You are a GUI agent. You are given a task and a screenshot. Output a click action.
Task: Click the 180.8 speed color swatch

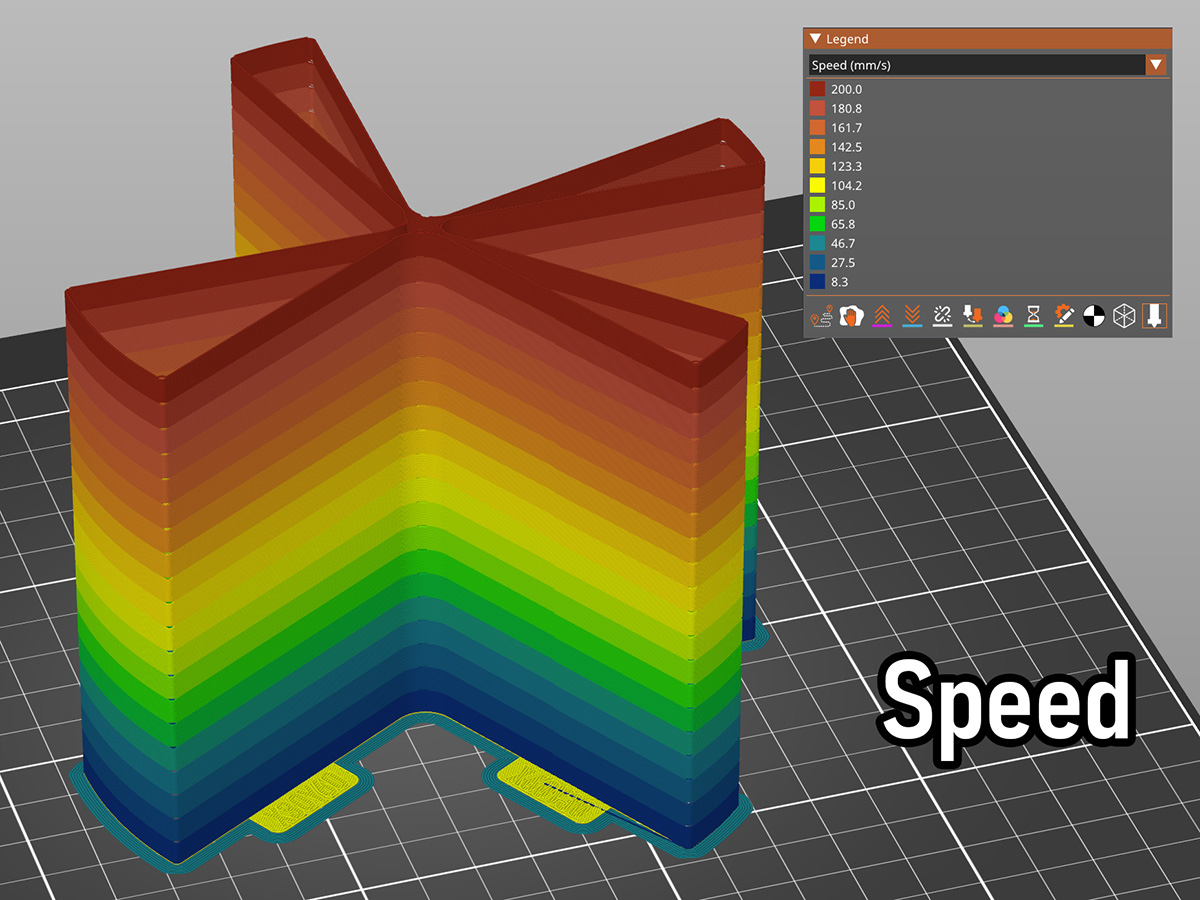point(817,108)
